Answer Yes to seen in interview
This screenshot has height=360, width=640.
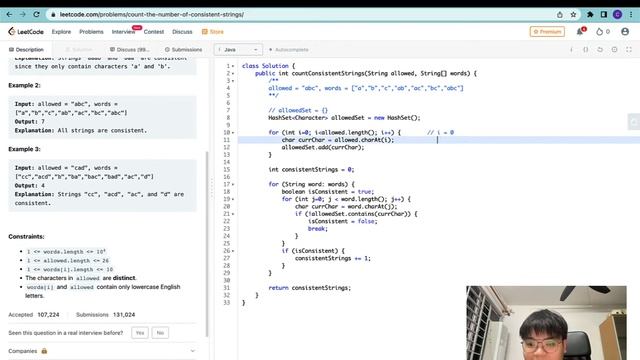[140, 333]
